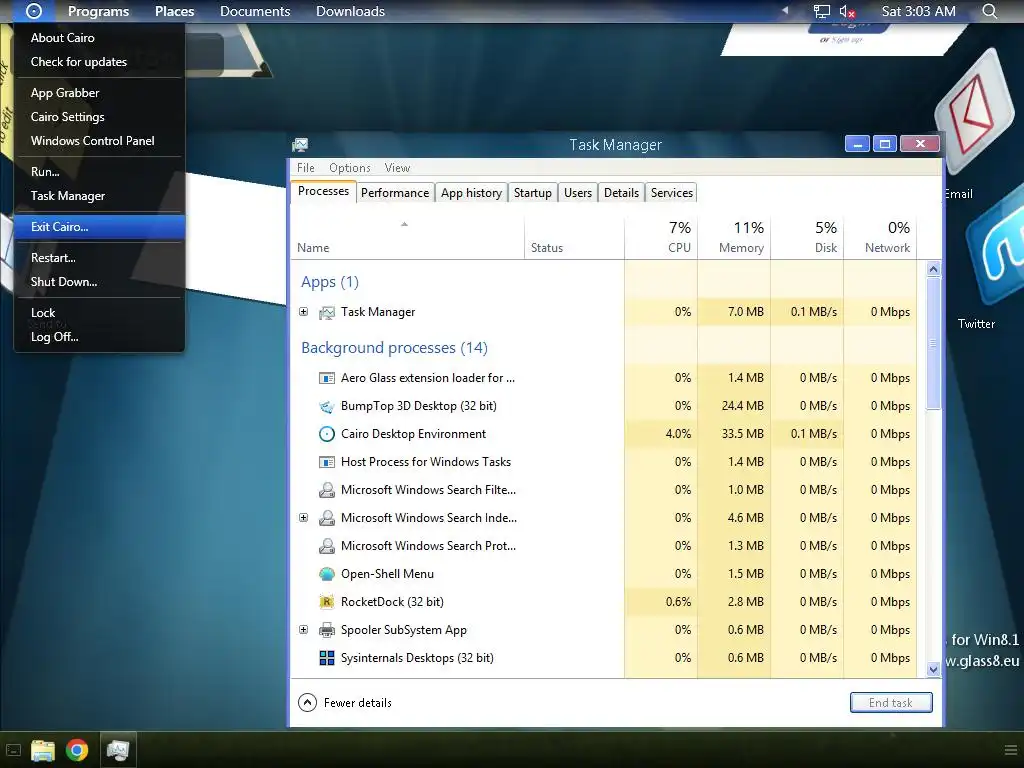The width and height of the screenshot is (1024, 768).
Task: Open File Explorer from taskbar
Action: click(x=42, y=750)
